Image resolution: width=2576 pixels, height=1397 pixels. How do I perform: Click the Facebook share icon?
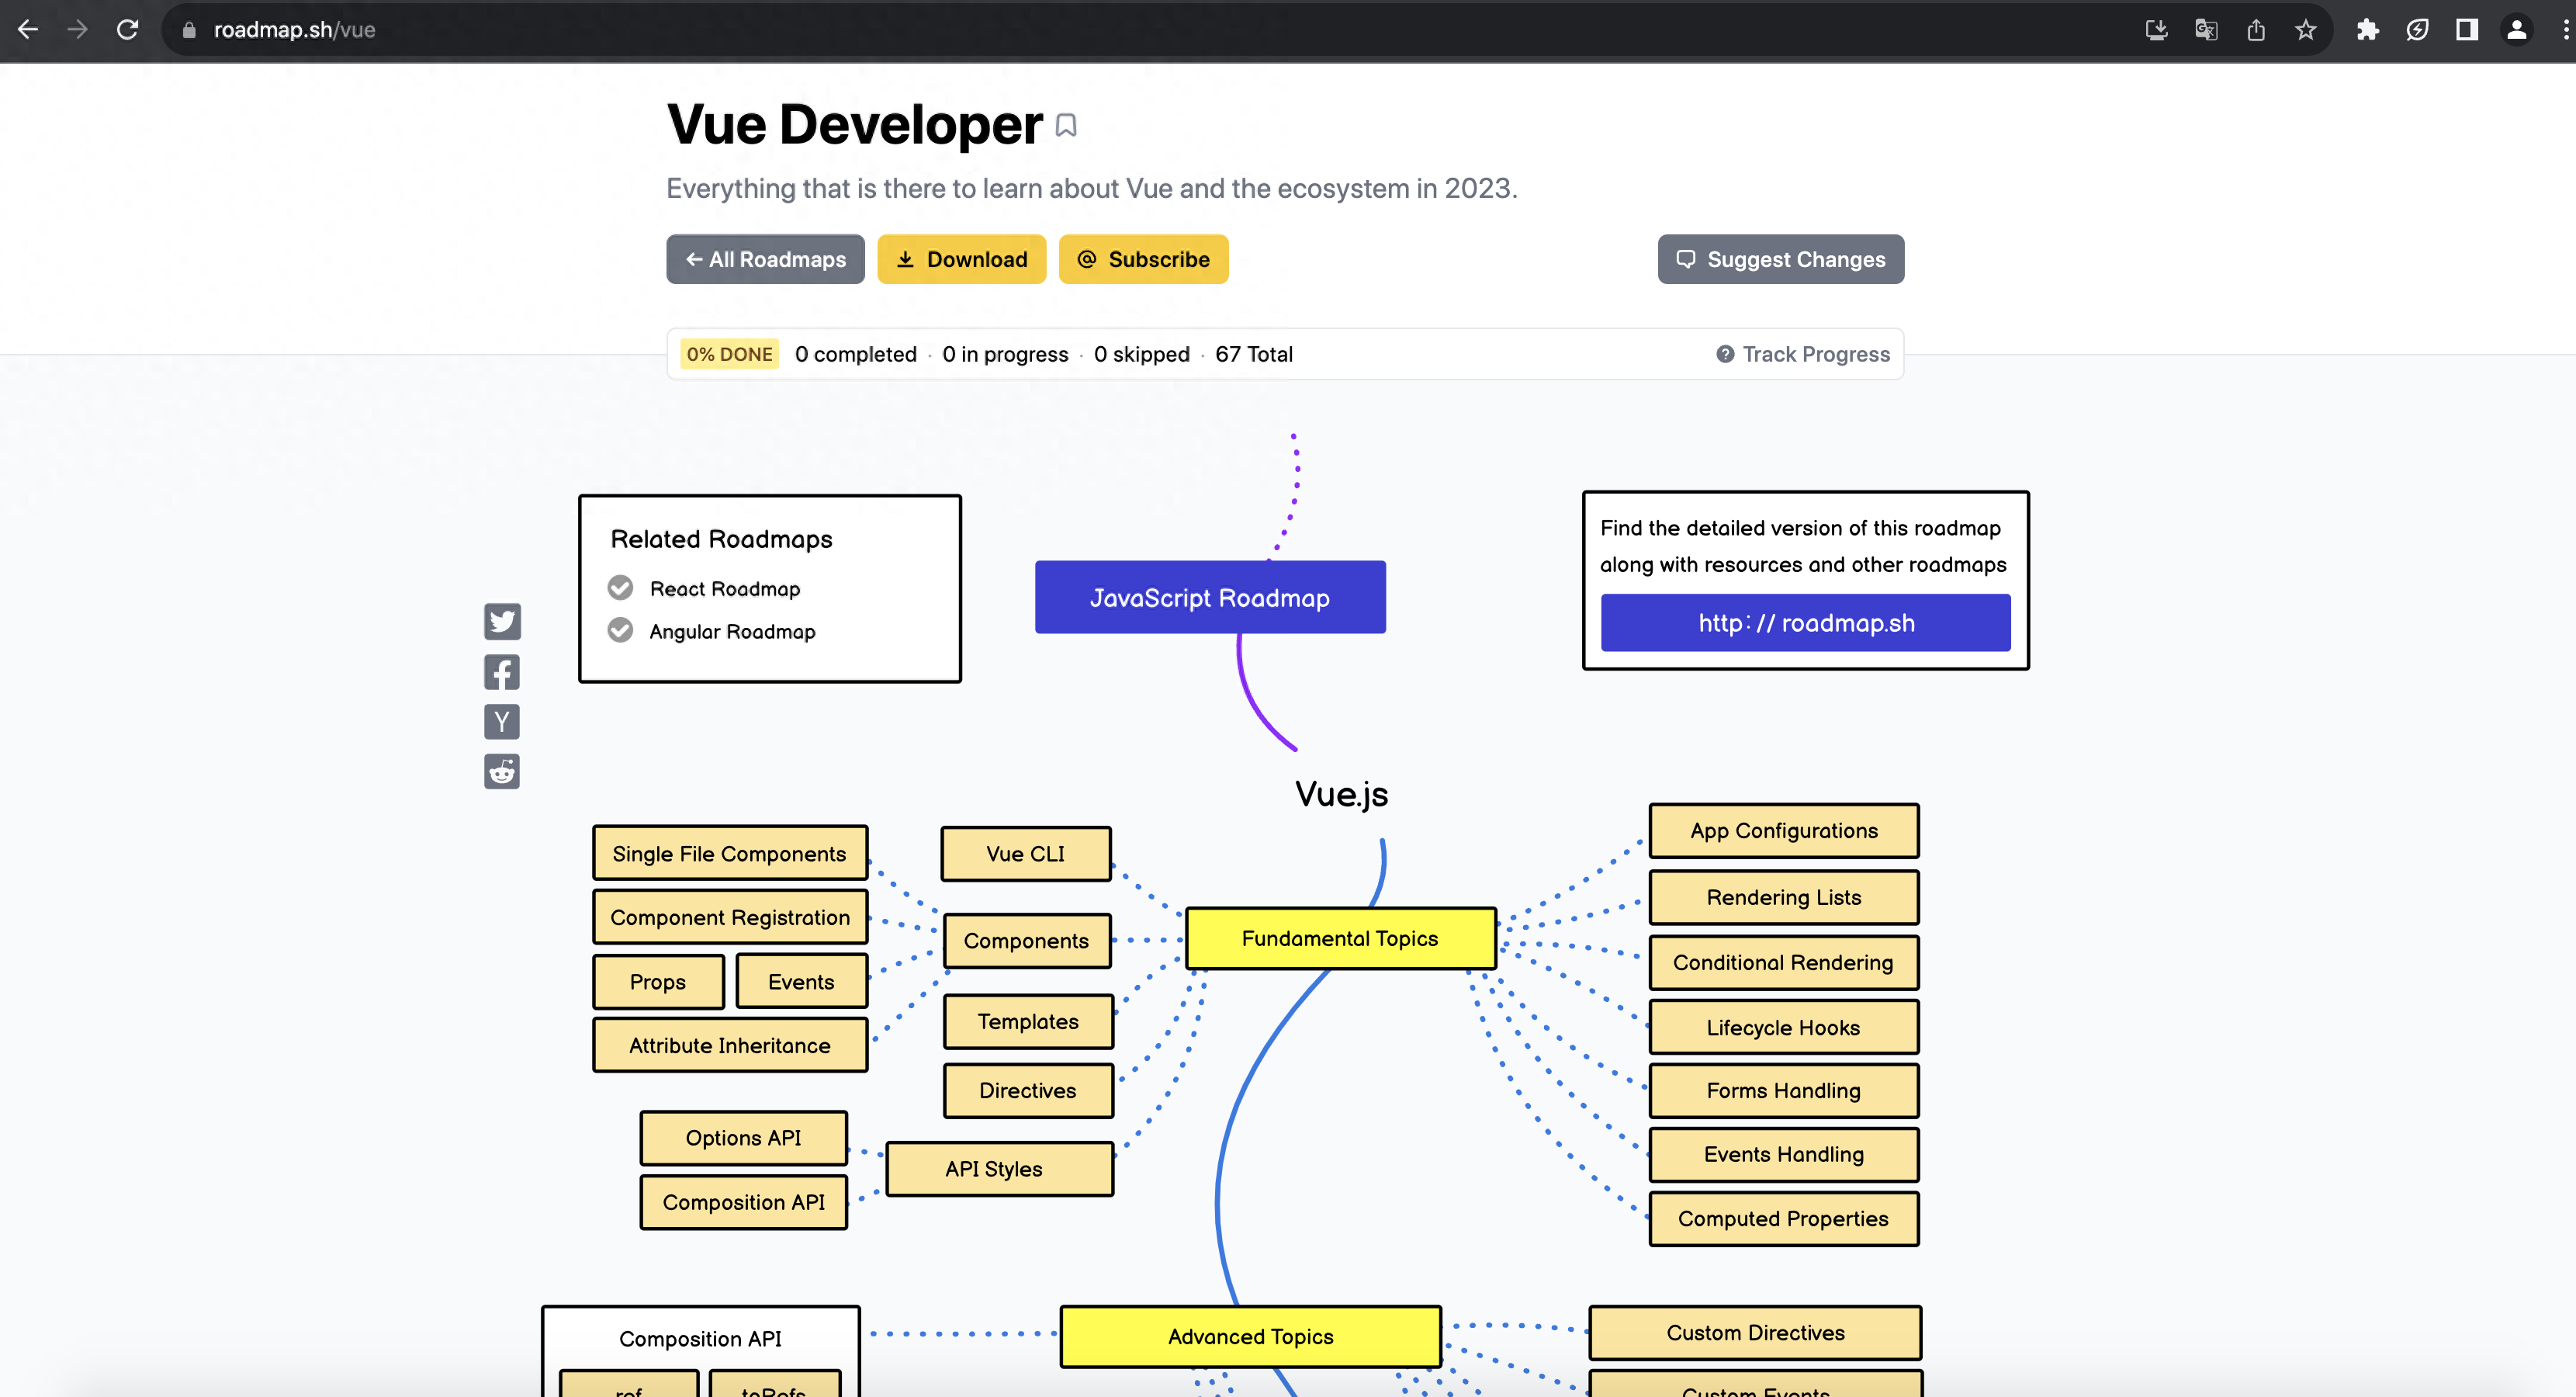click(500, 671)
